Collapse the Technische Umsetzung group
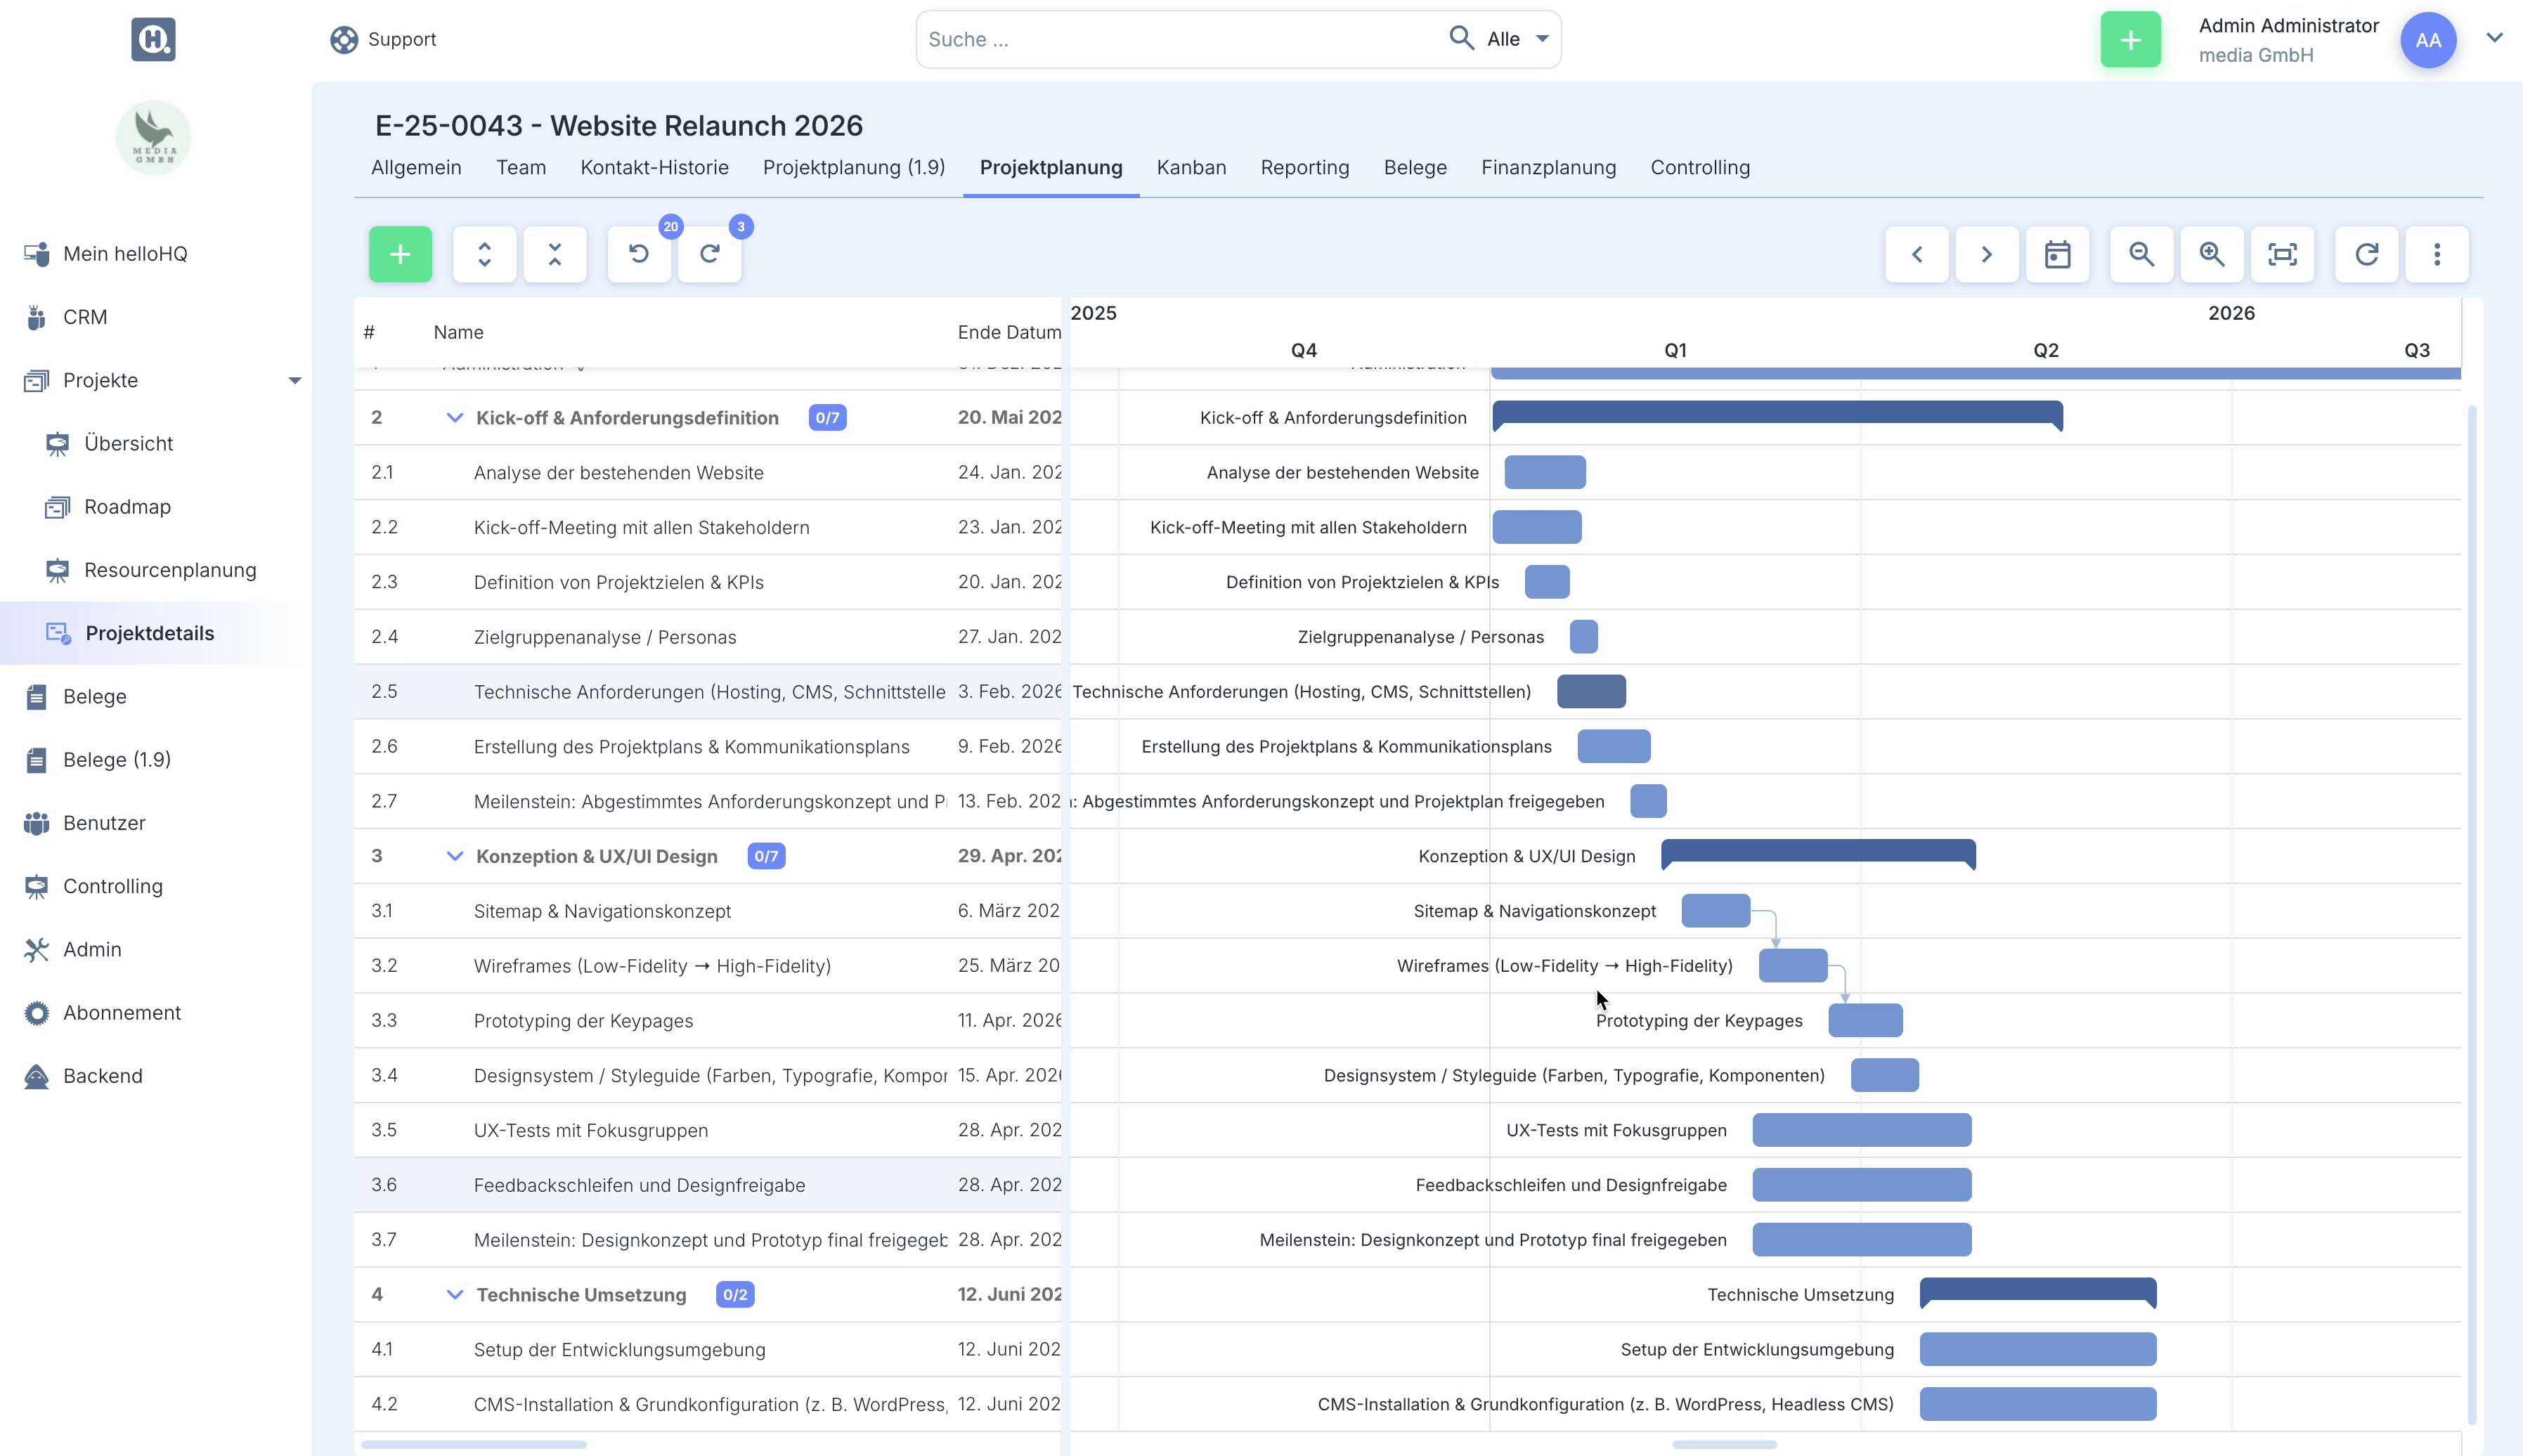Screen dimensions: 2523x1456 click(455, 1294)
